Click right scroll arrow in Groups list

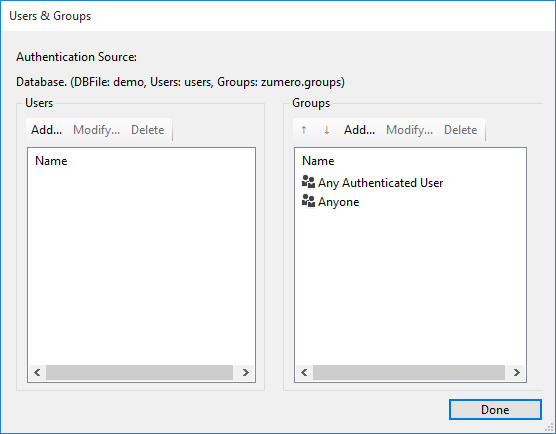click(x=516, y=372)
